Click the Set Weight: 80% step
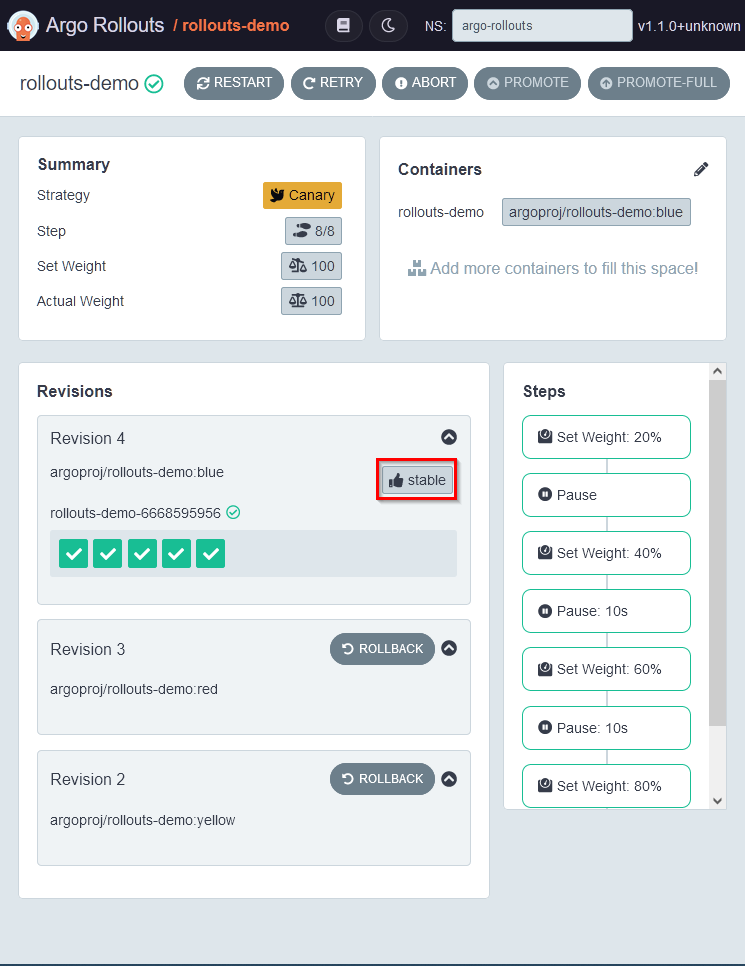This screenshot has height=966, width=745. [606, 785]
